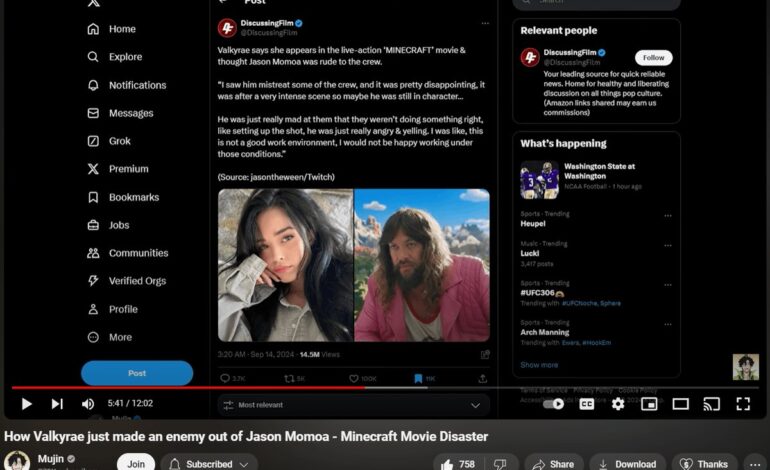
Task: Click the Jason Momoa photo in the post
Action: point(422,265)
